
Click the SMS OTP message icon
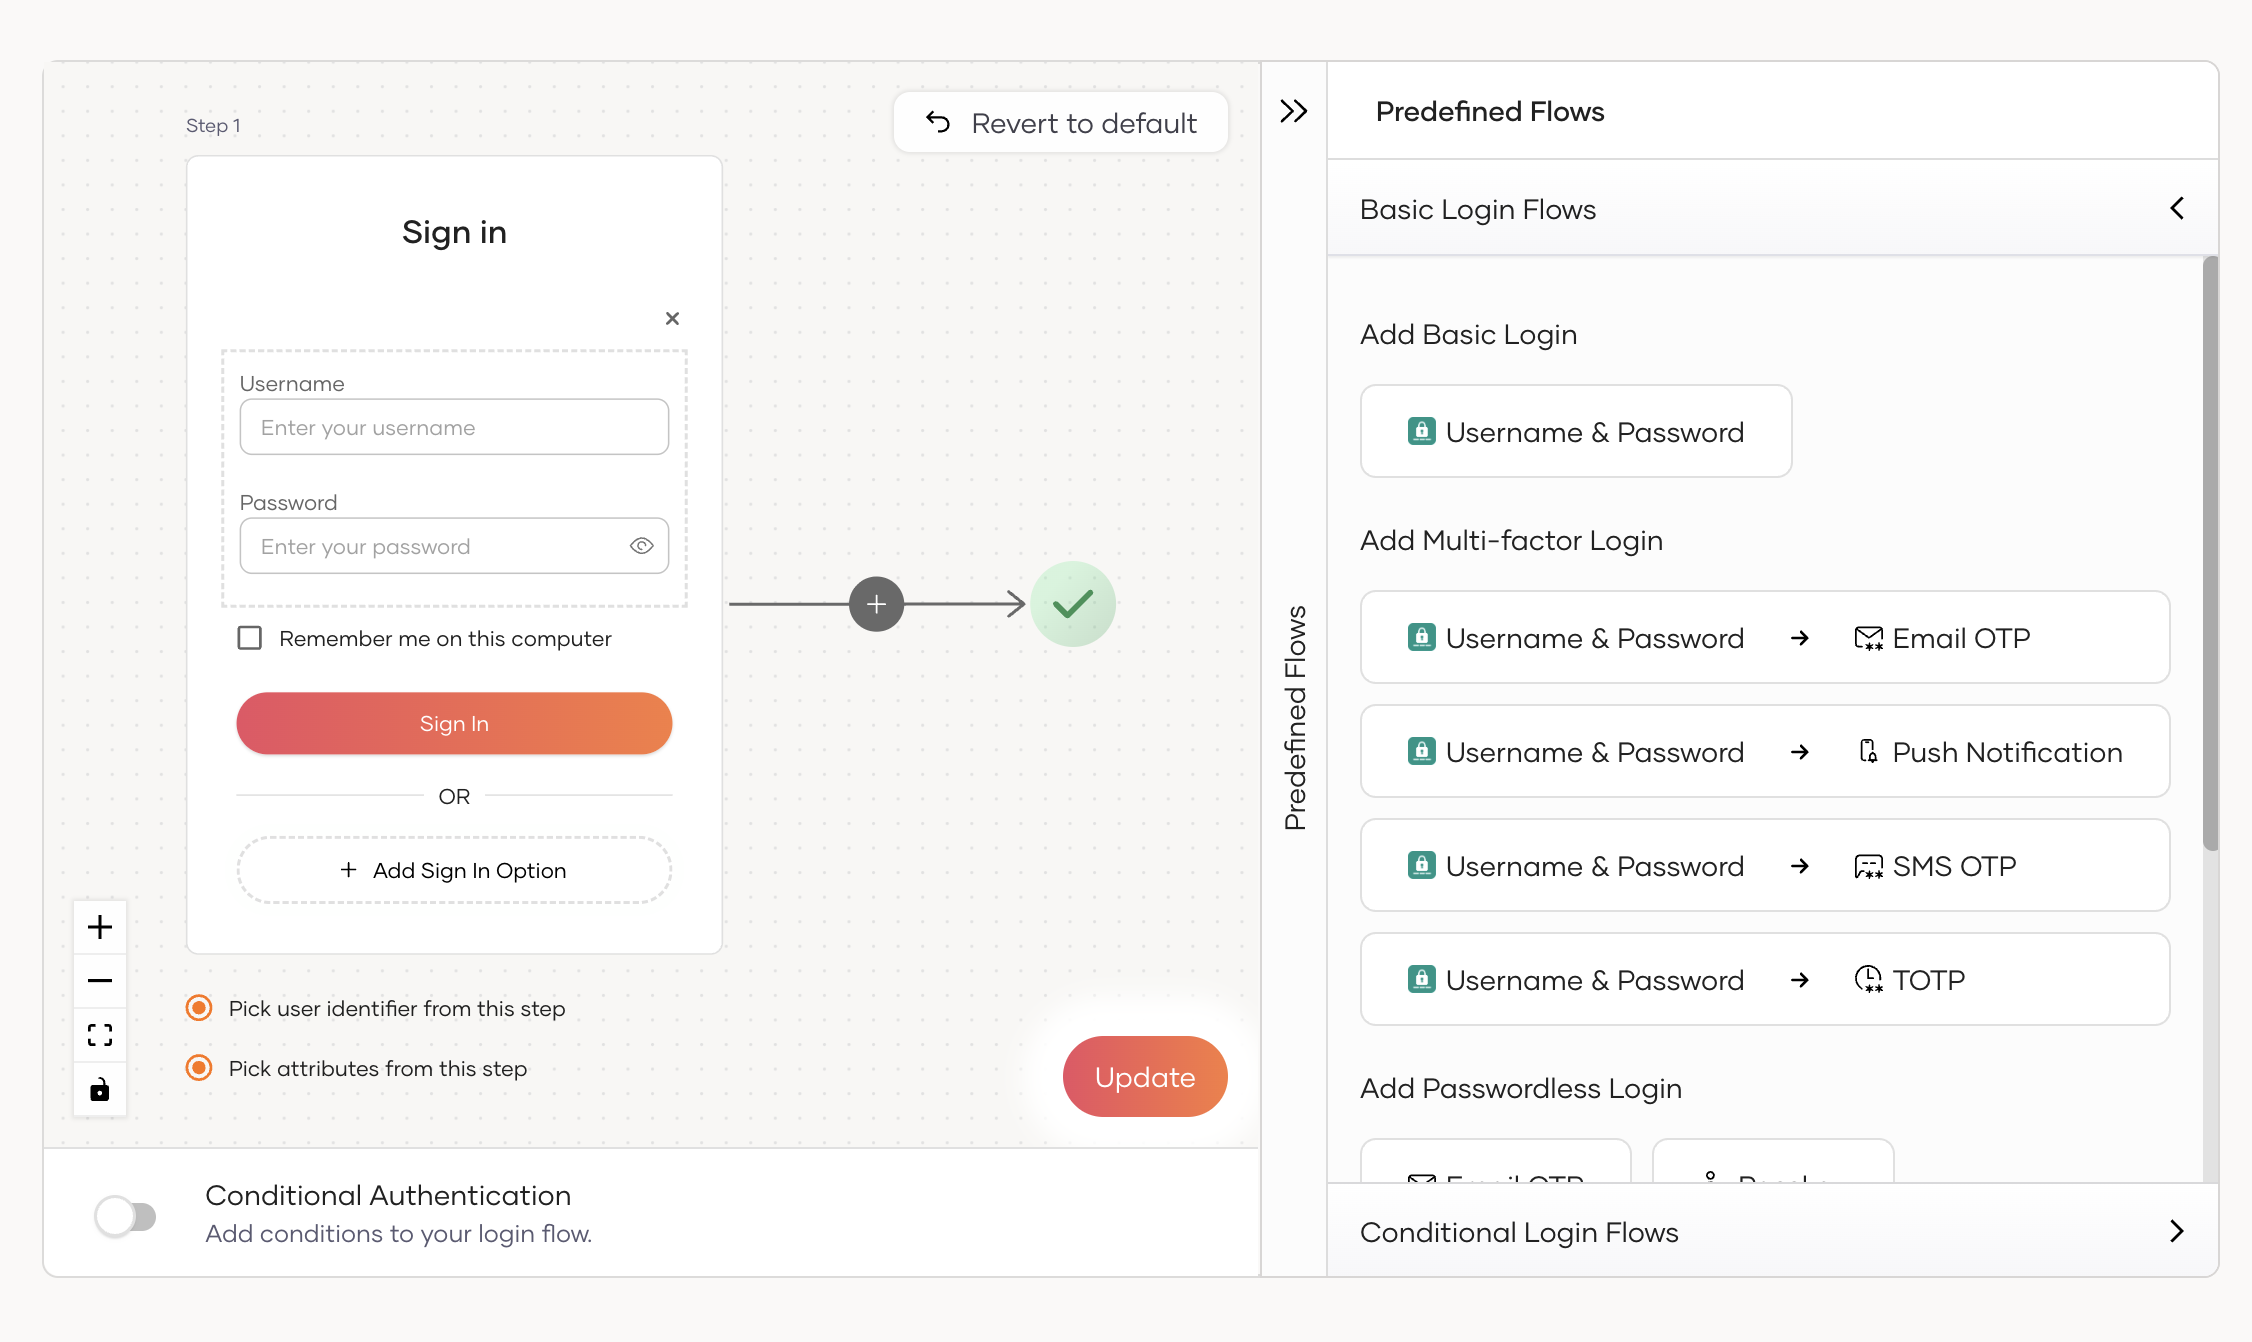tap(1868, 866)
